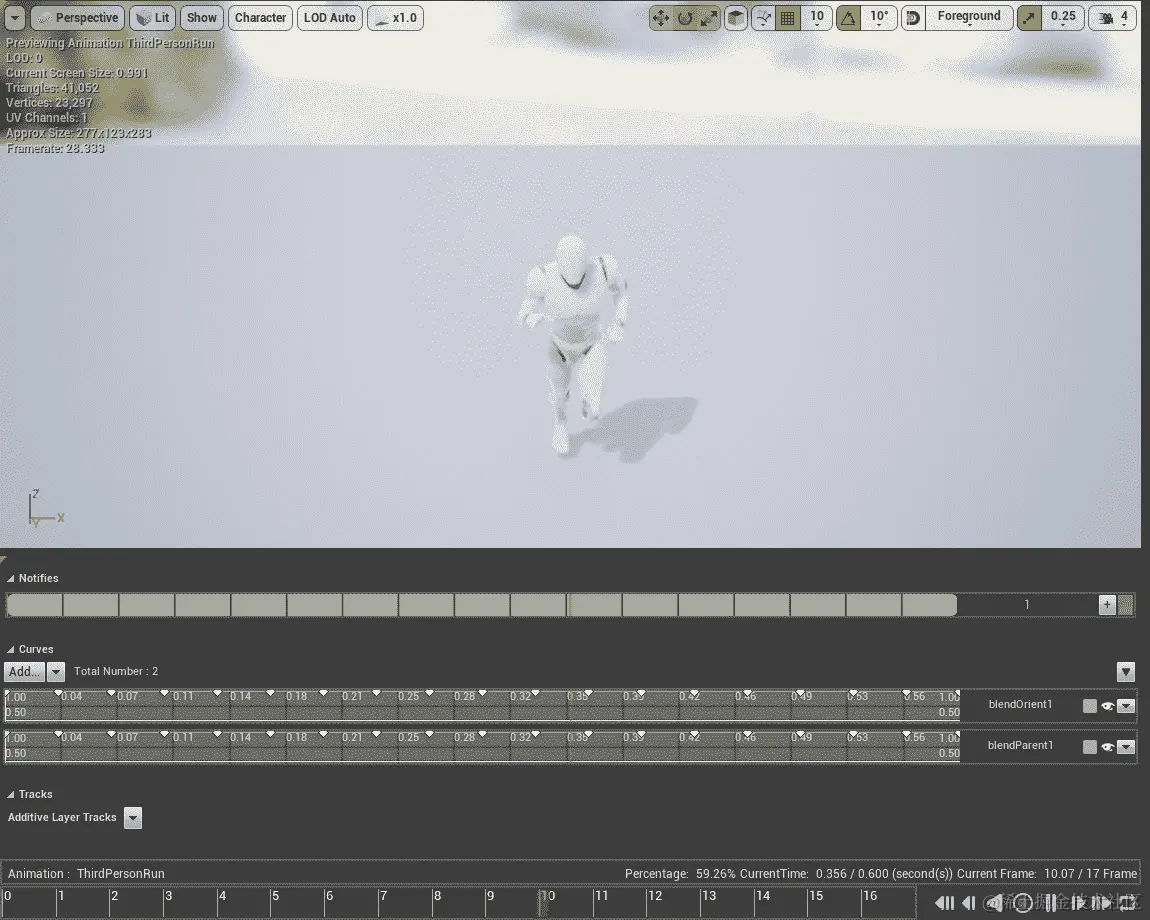Toggle blendOrient1 curve visibility eye
This screenshot has height=920, width=1150.
pos(1107,706)
